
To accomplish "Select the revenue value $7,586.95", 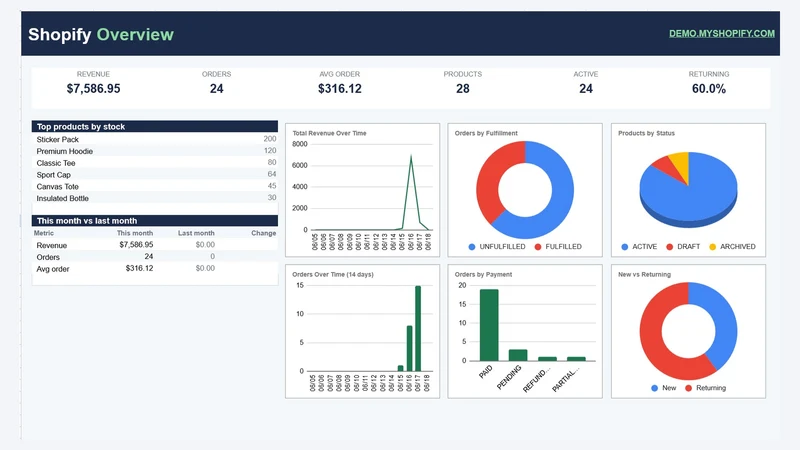I will 93,89.
